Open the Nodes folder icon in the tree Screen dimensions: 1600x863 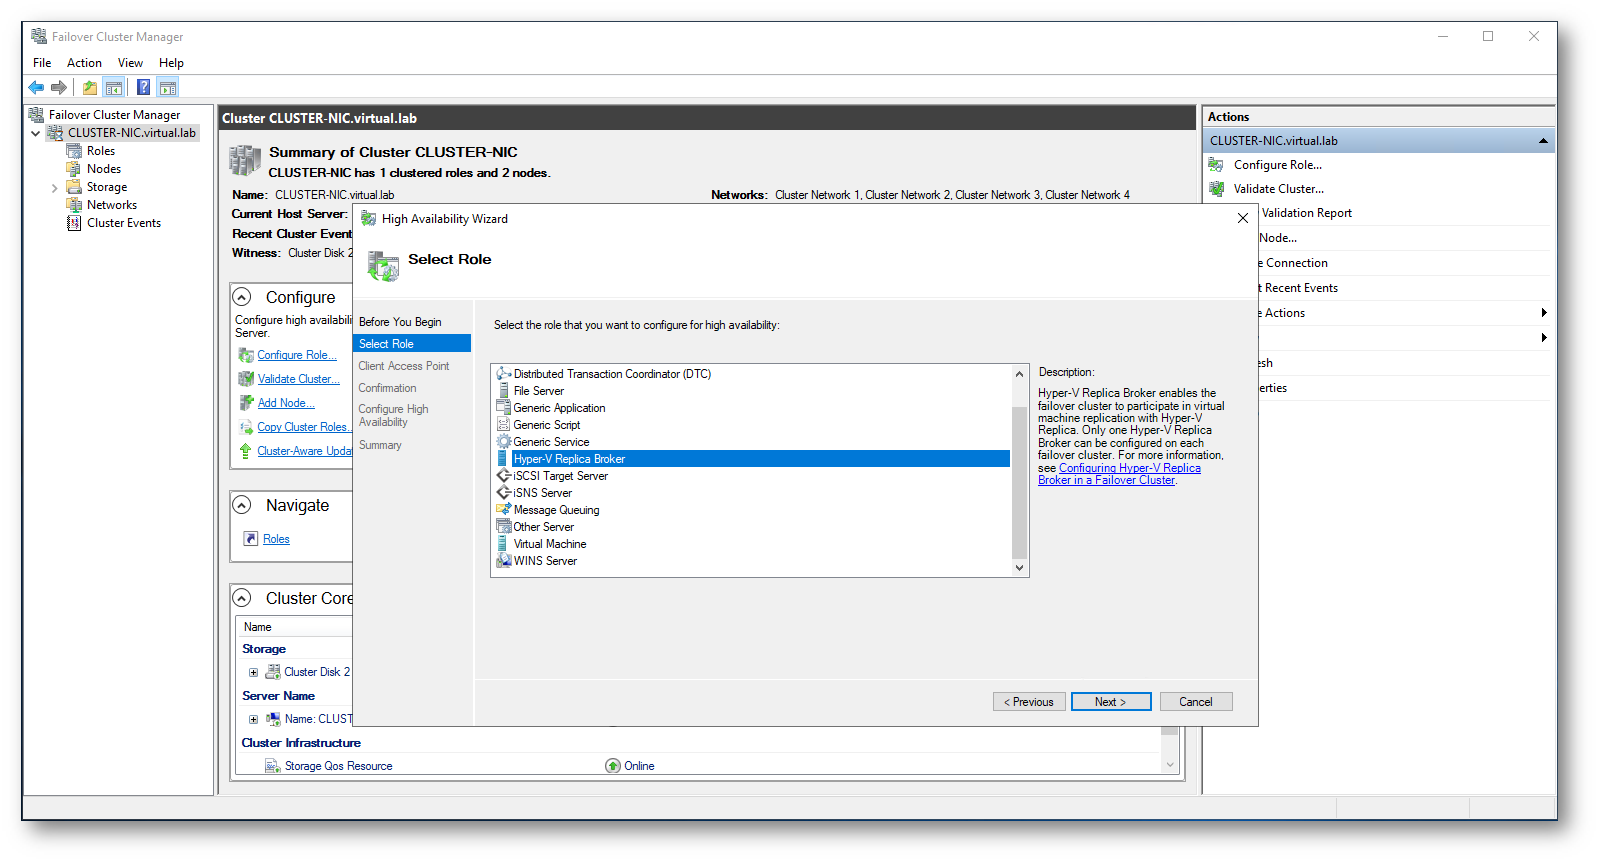(74, 169)
